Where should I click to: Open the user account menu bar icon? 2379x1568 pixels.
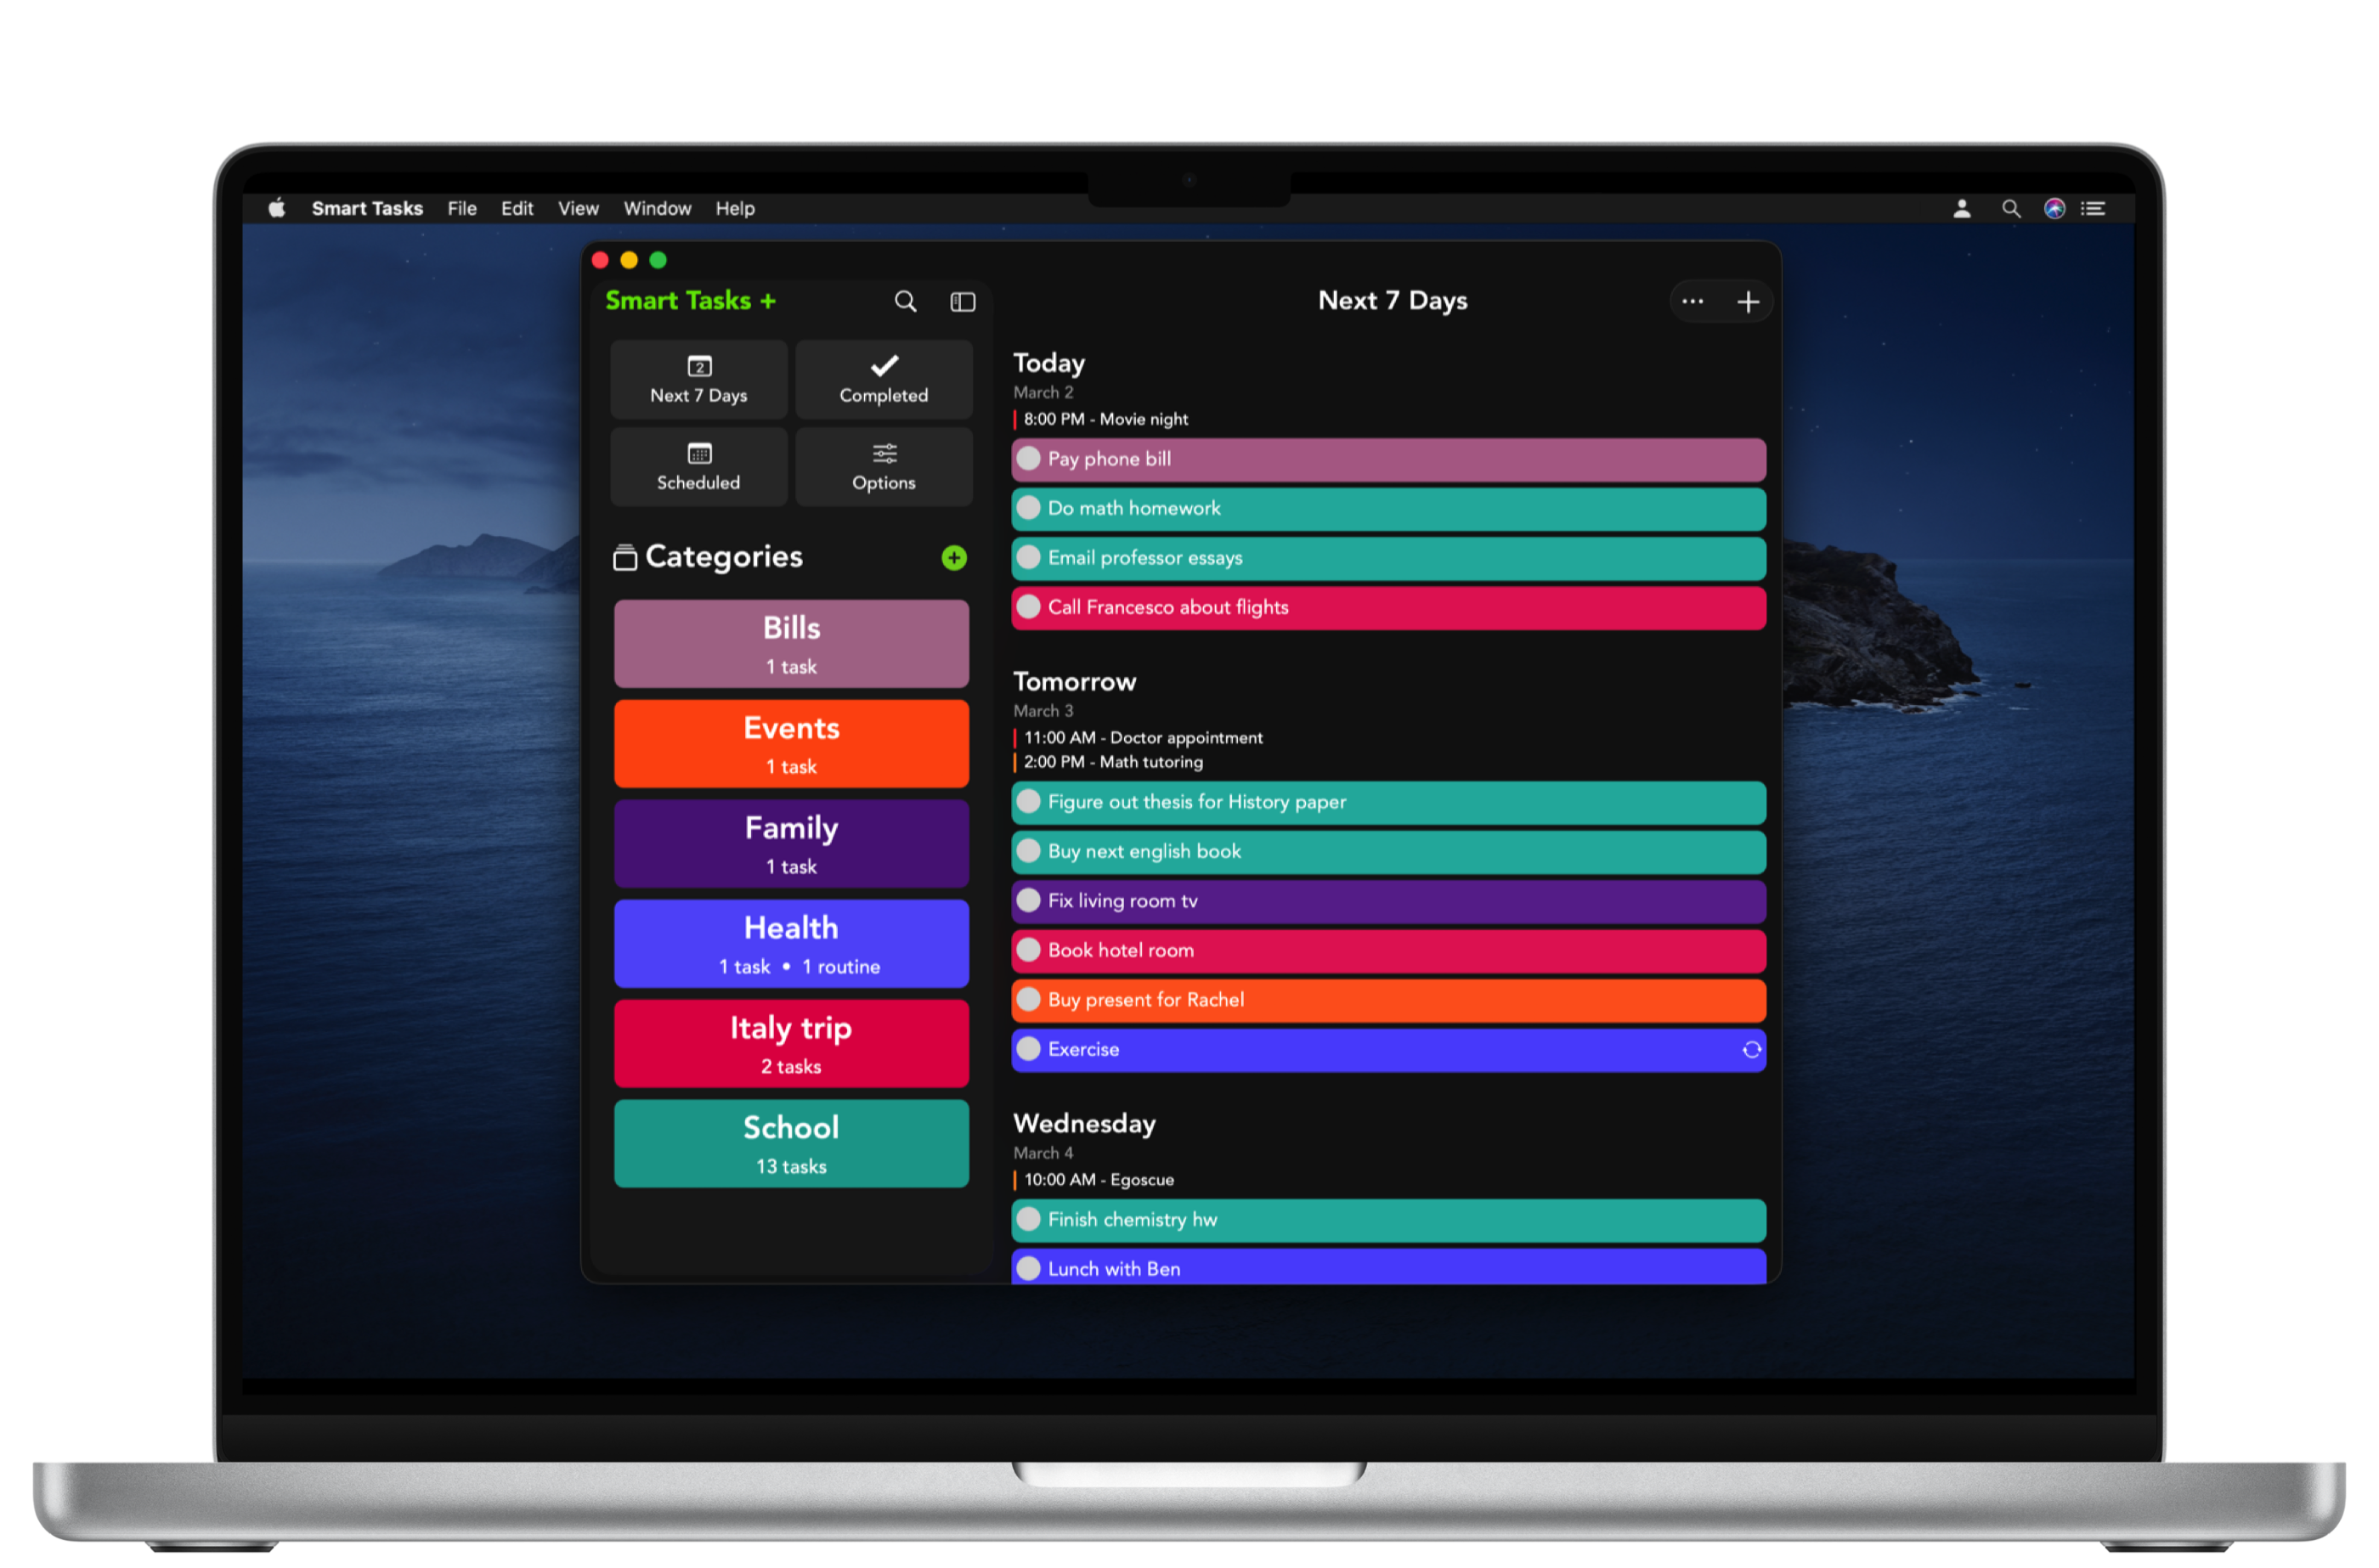click(1962, 208)
